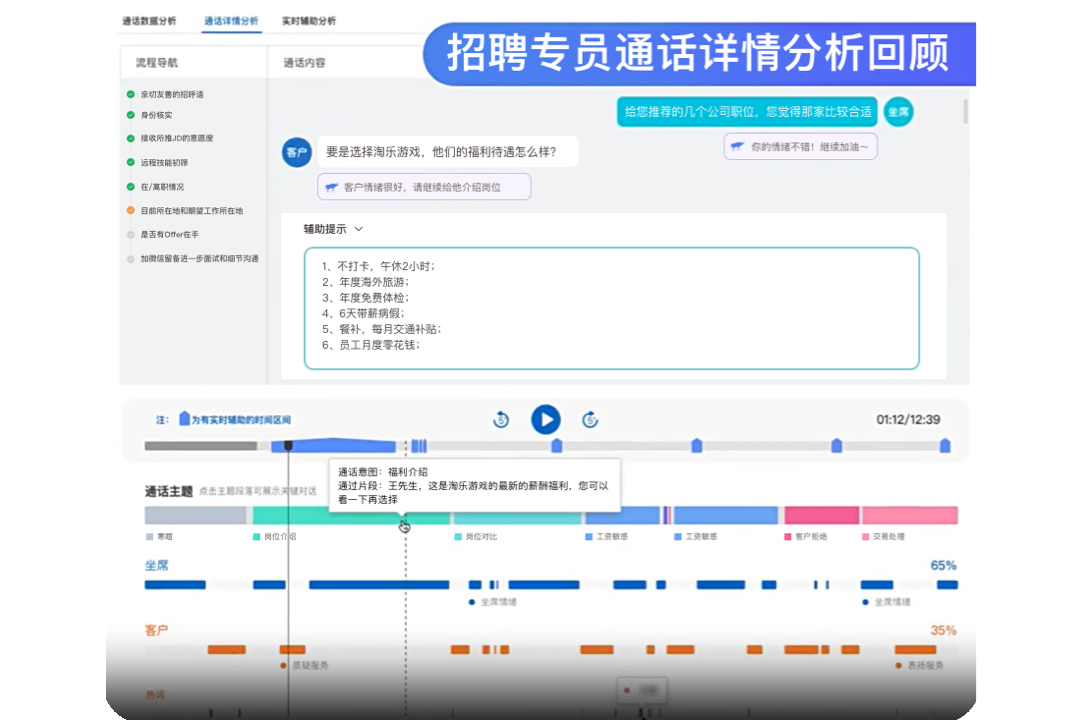Switch to the 实时辅助分析 tab

click(308, 21)
